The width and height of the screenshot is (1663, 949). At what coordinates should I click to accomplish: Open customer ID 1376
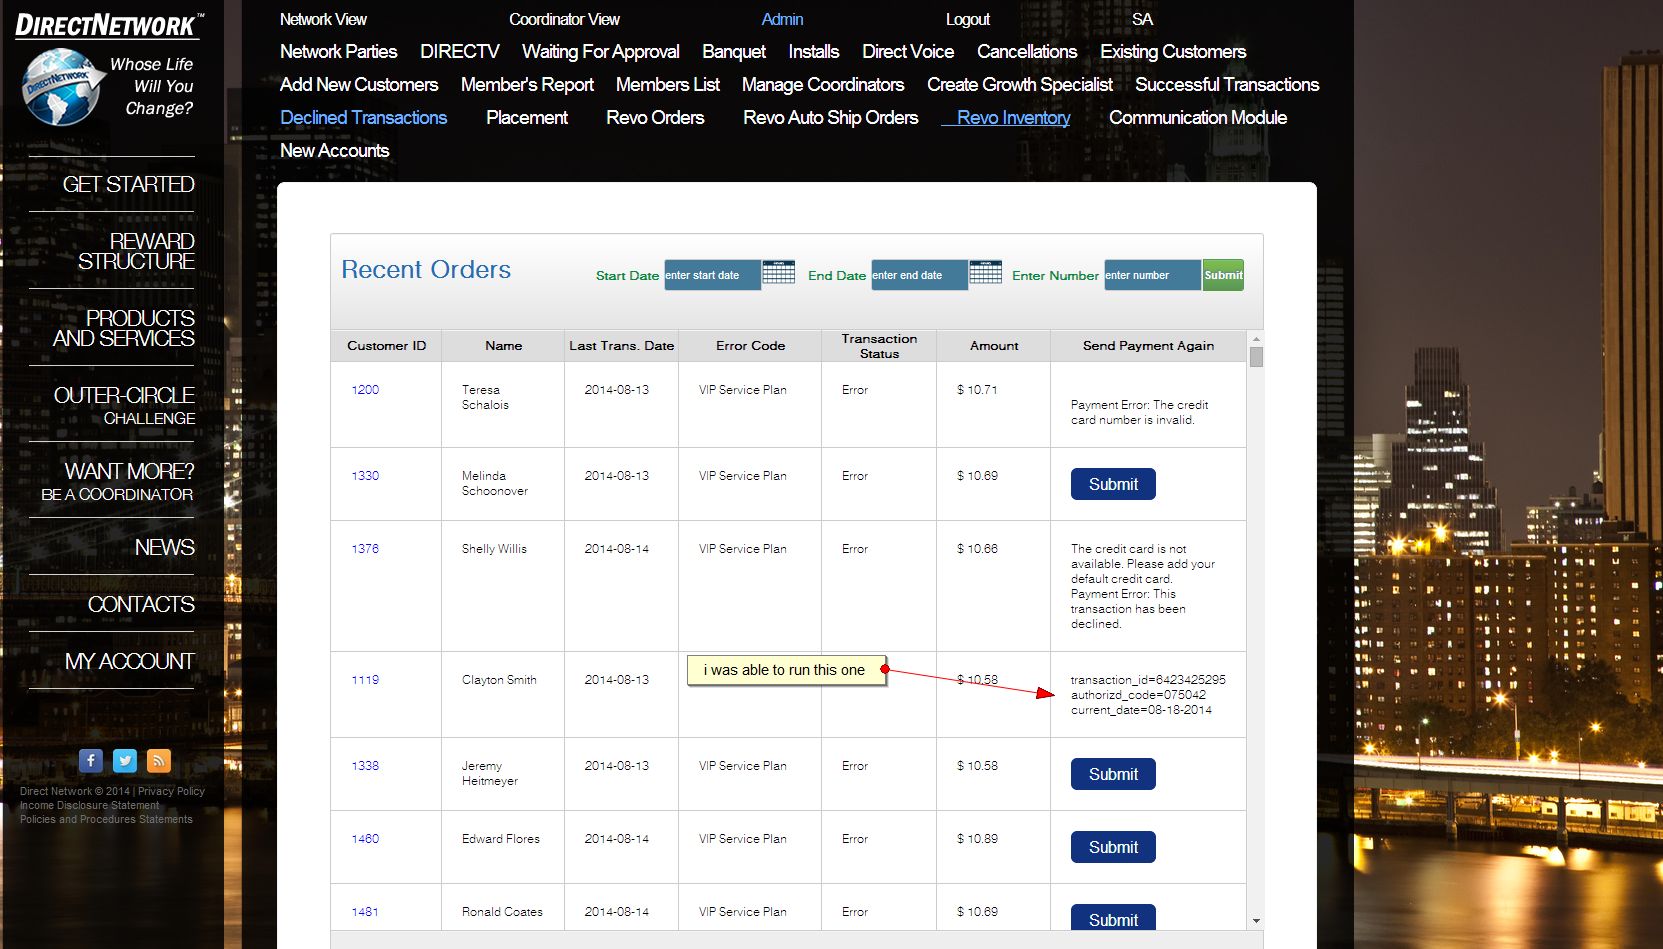click(x=365, y=549)
